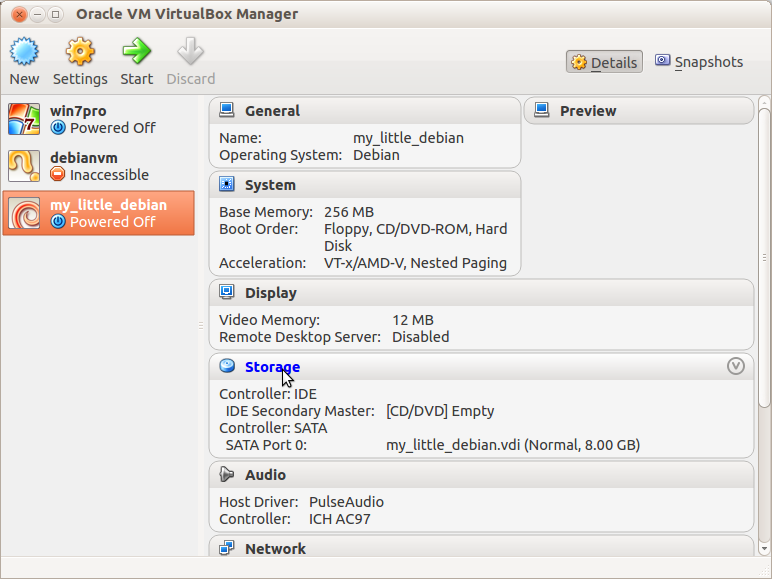Screen dimensions: 772x579
Task: Click the Display section heading
Action: click(271, 293)
